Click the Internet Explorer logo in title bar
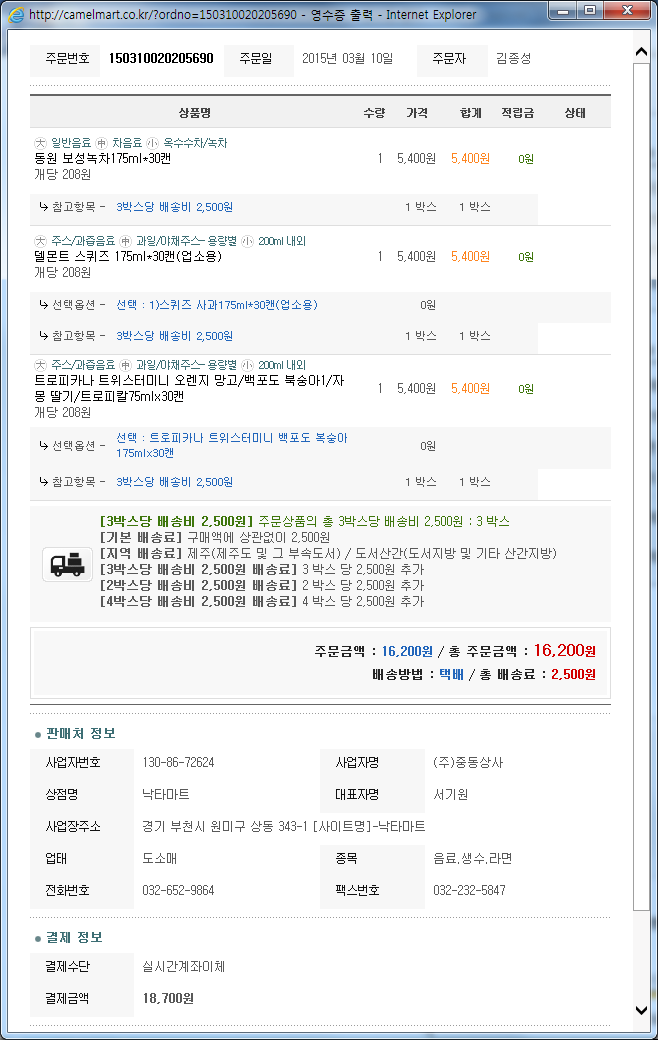Screen dimensions: 658x1040 pyautogui.click(x=15, y=15)
